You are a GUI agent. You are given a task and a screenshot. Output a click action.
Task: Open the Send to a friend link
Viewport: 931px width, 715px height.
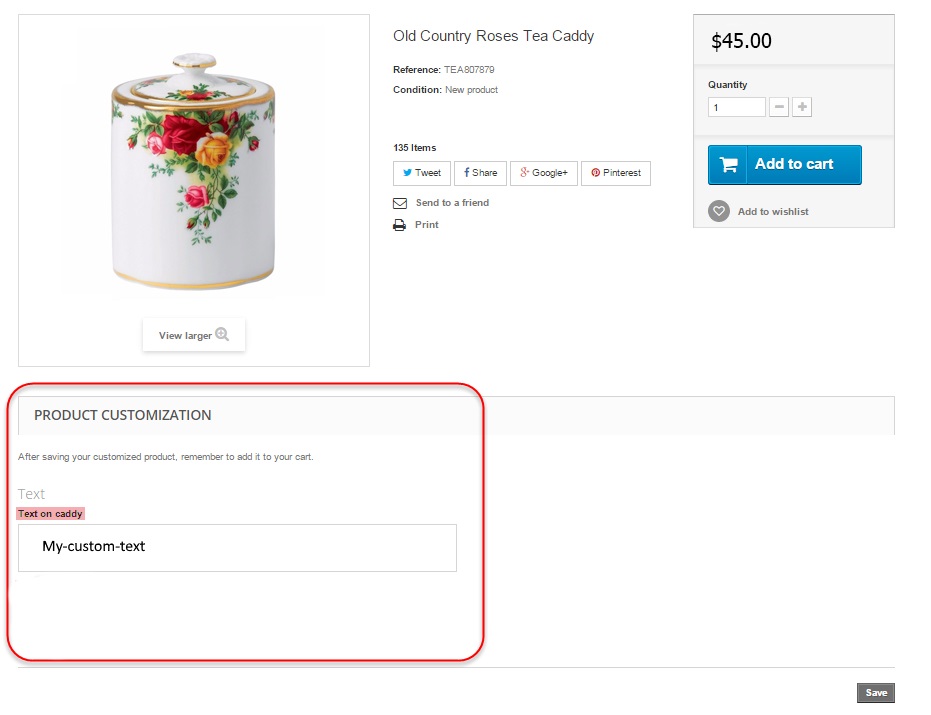[x=452, y=203]
